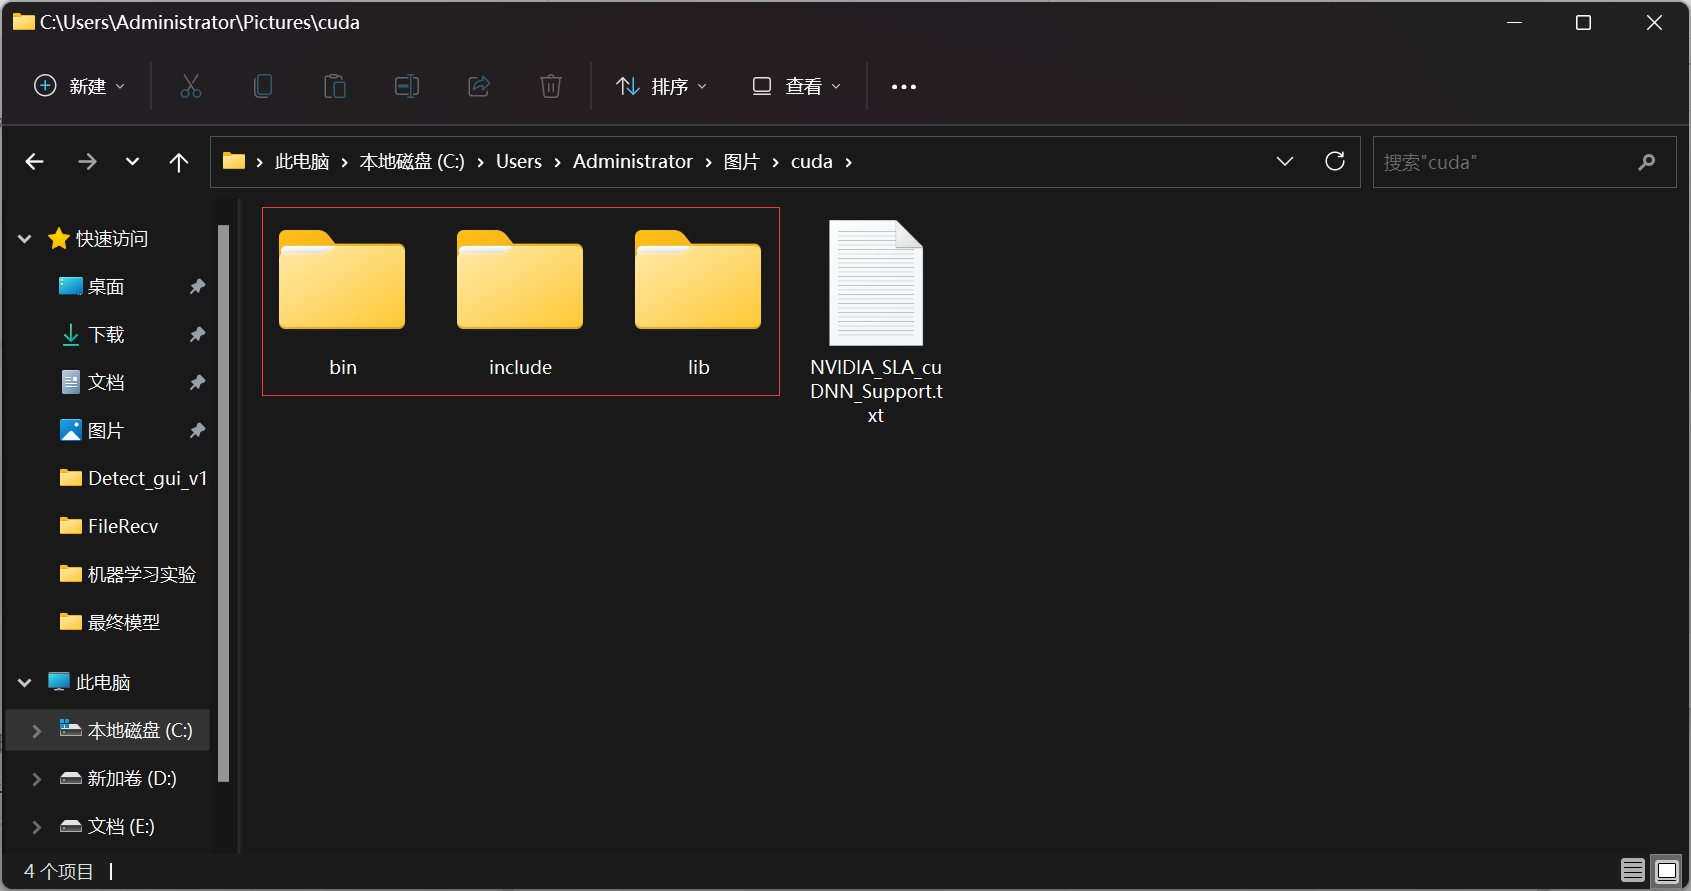The height and width of the screenshot is (891, 1691).
Task: Click the Share icon in toolbar
Action: click(x=479, y=86)
